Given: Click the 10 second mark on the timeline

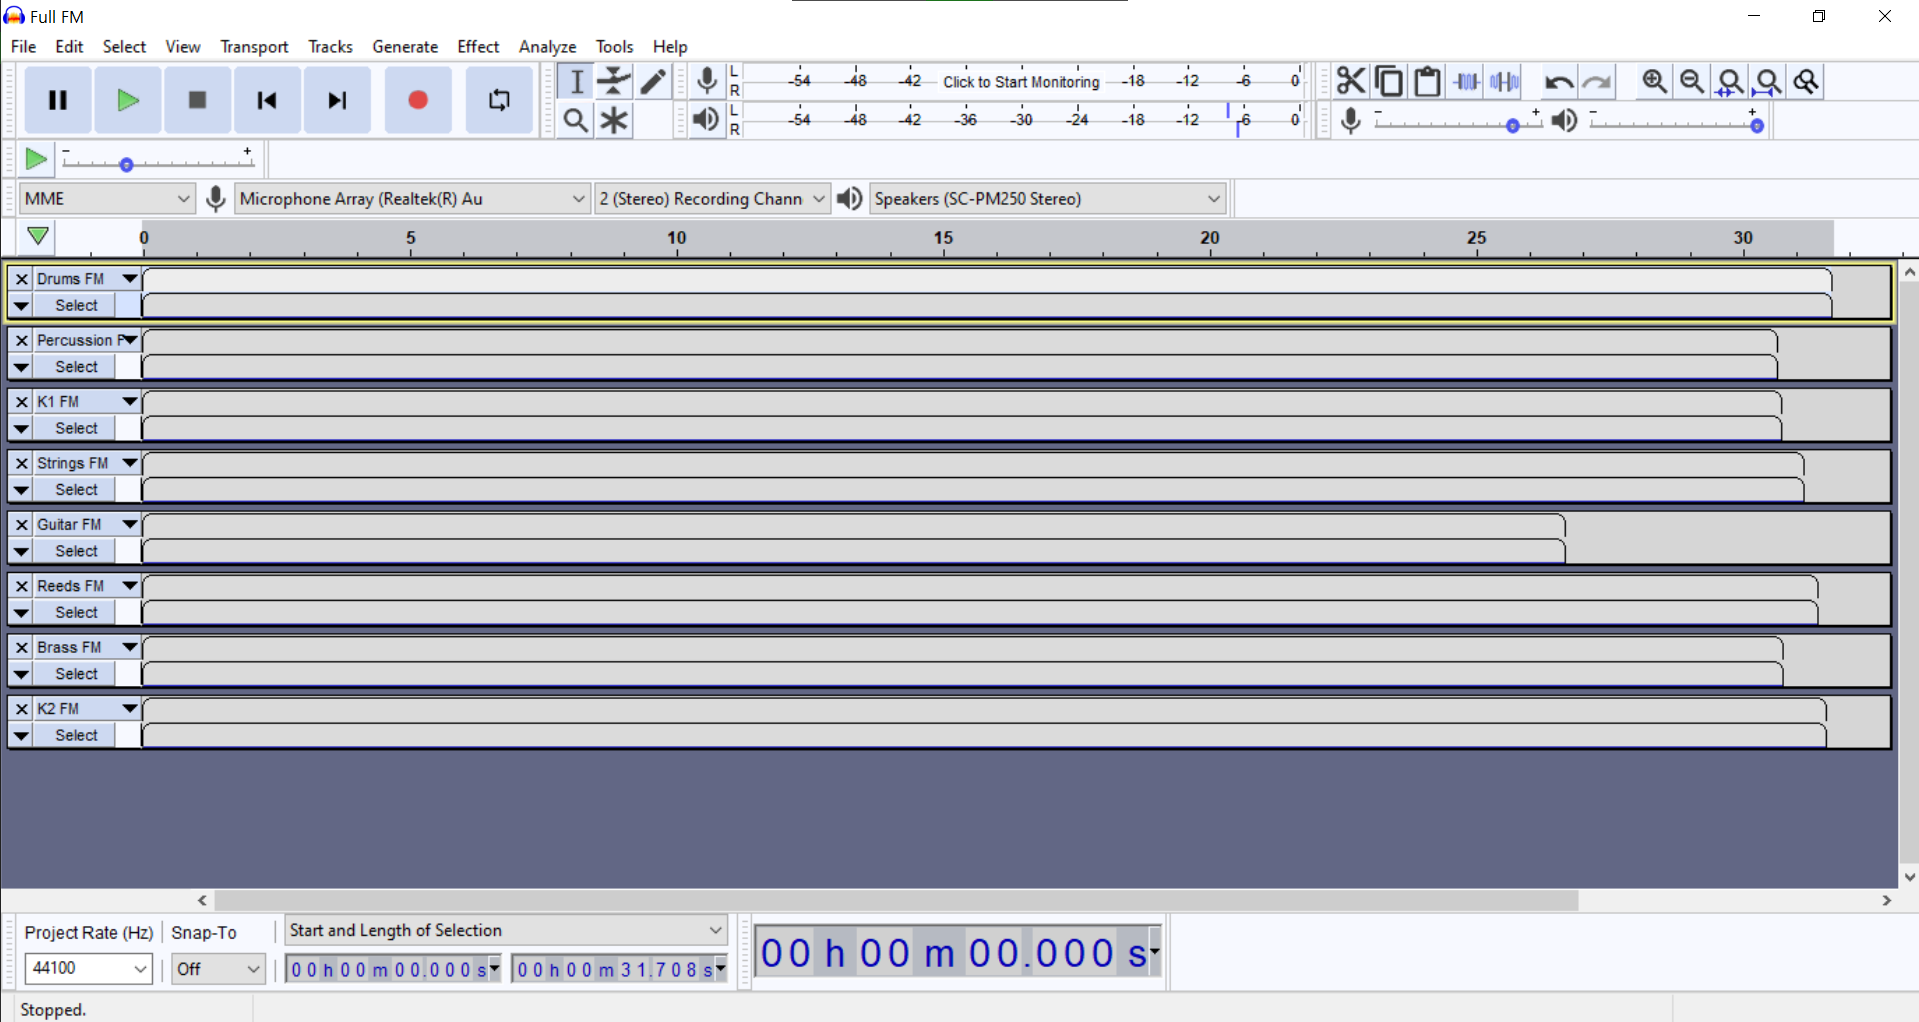Looking at the screenshot, I should (677, 238).
